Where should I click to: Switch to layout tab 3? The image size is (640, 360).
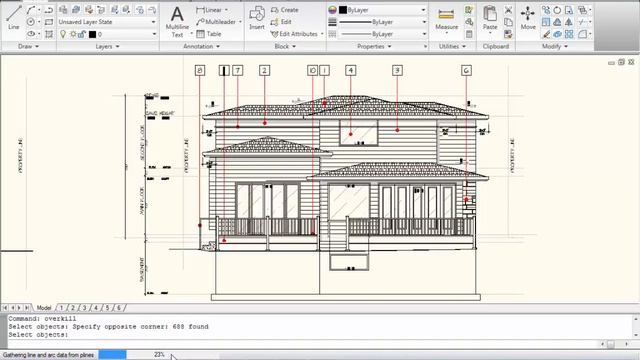pyautogui.click(x=84, y=308)
